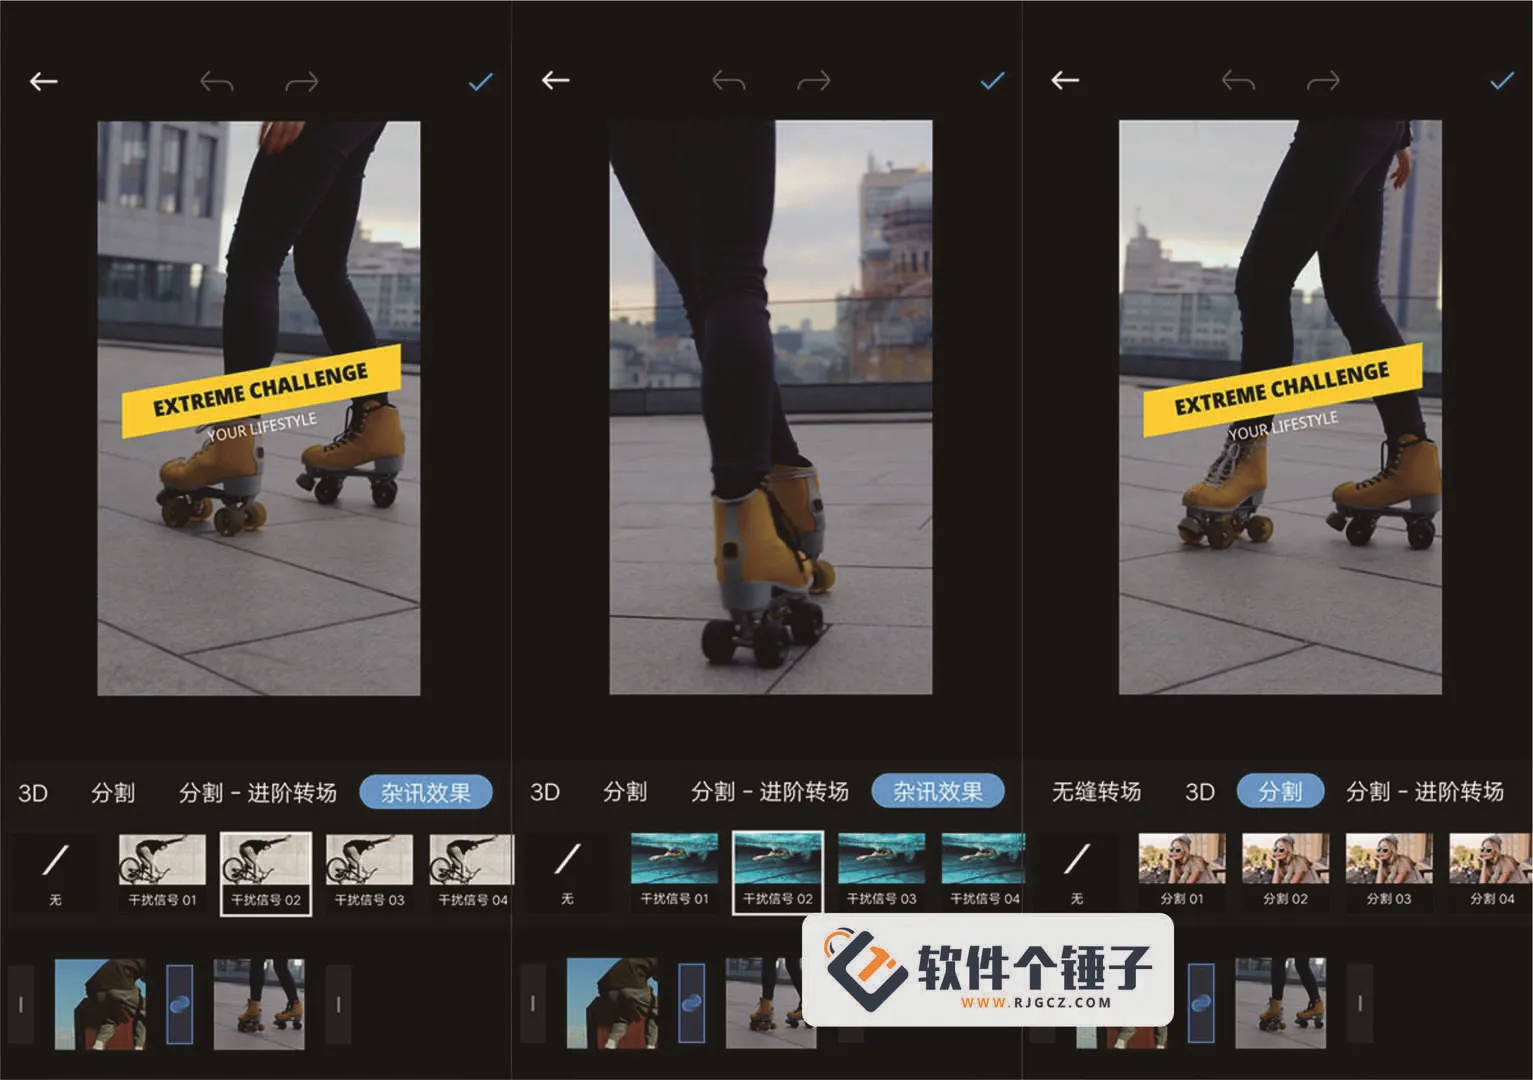Click the undo arrow in the right screen
The image size is (1533, 1080).
(1238, 81)
